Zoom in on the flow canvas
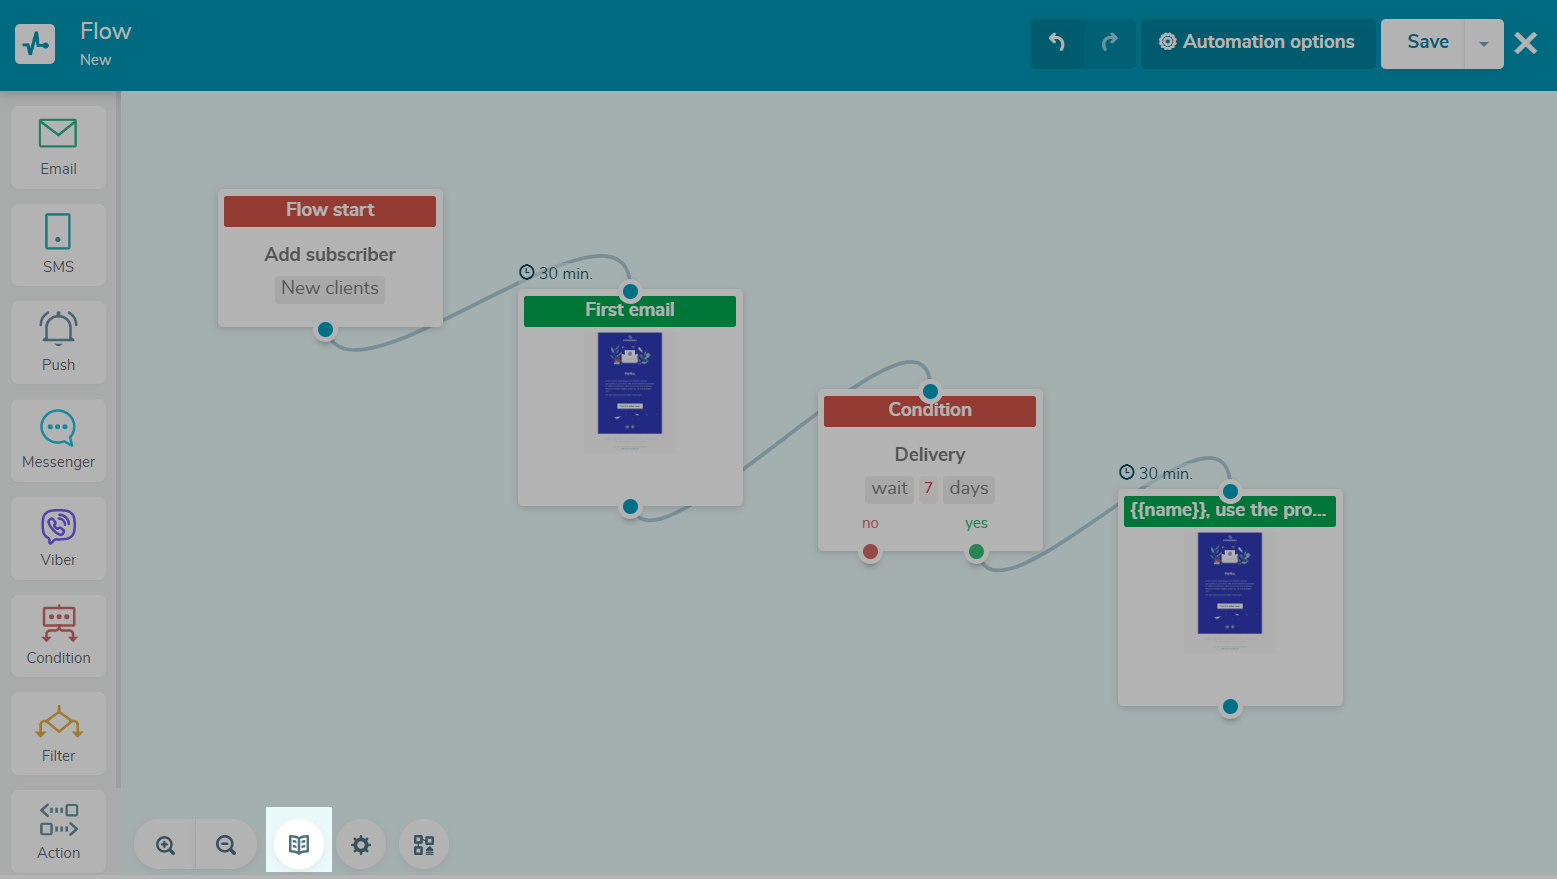This screenshot has height=879, width=1557. coord(165,845)
